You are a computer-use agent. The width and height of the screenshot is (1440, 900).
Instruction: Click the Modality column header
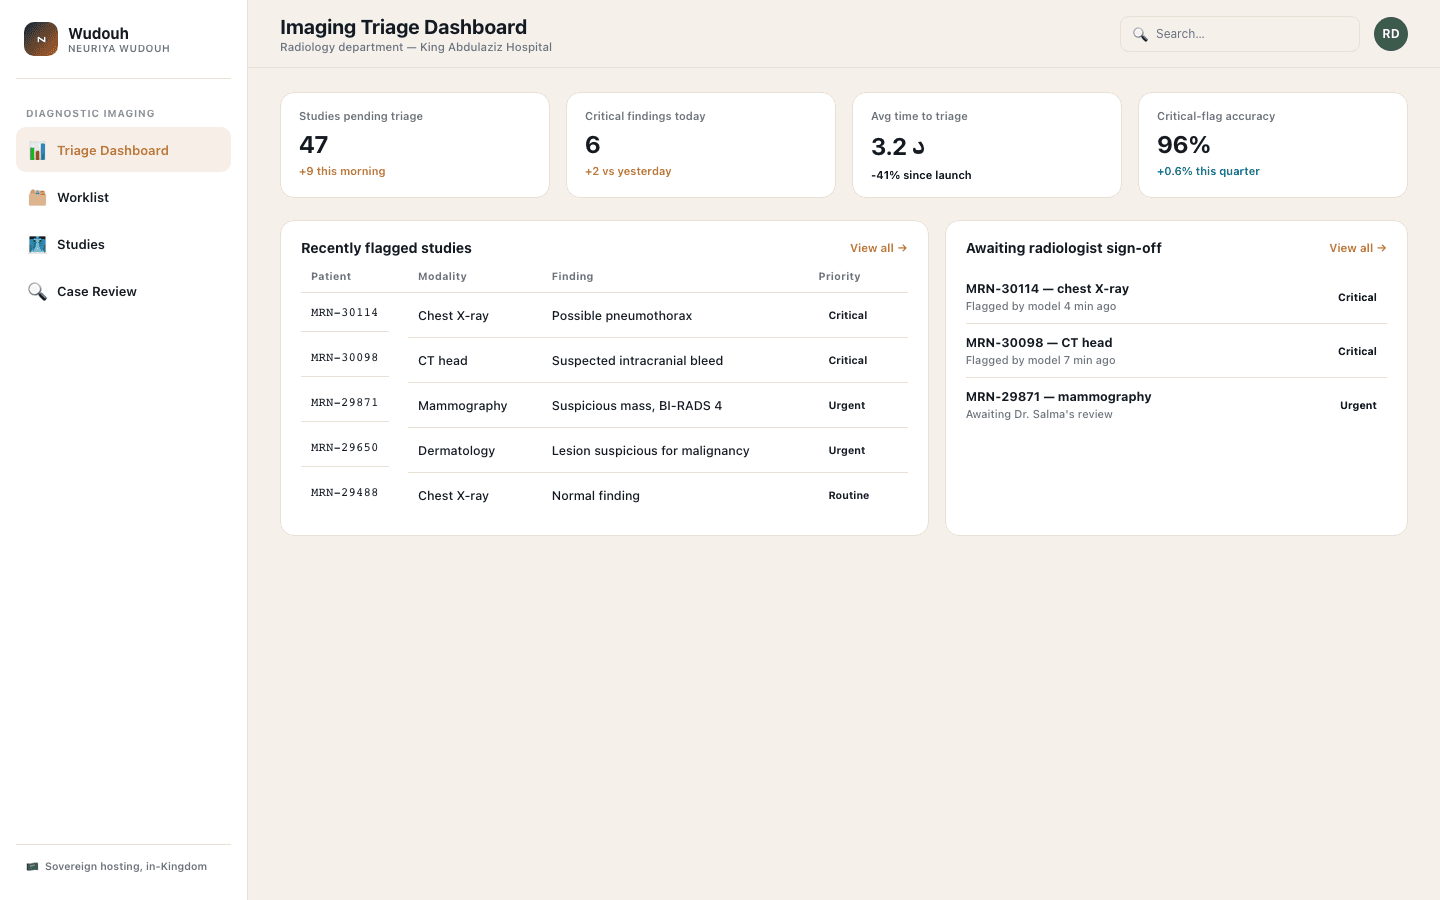pyautogui.click(x=442, y=277)
